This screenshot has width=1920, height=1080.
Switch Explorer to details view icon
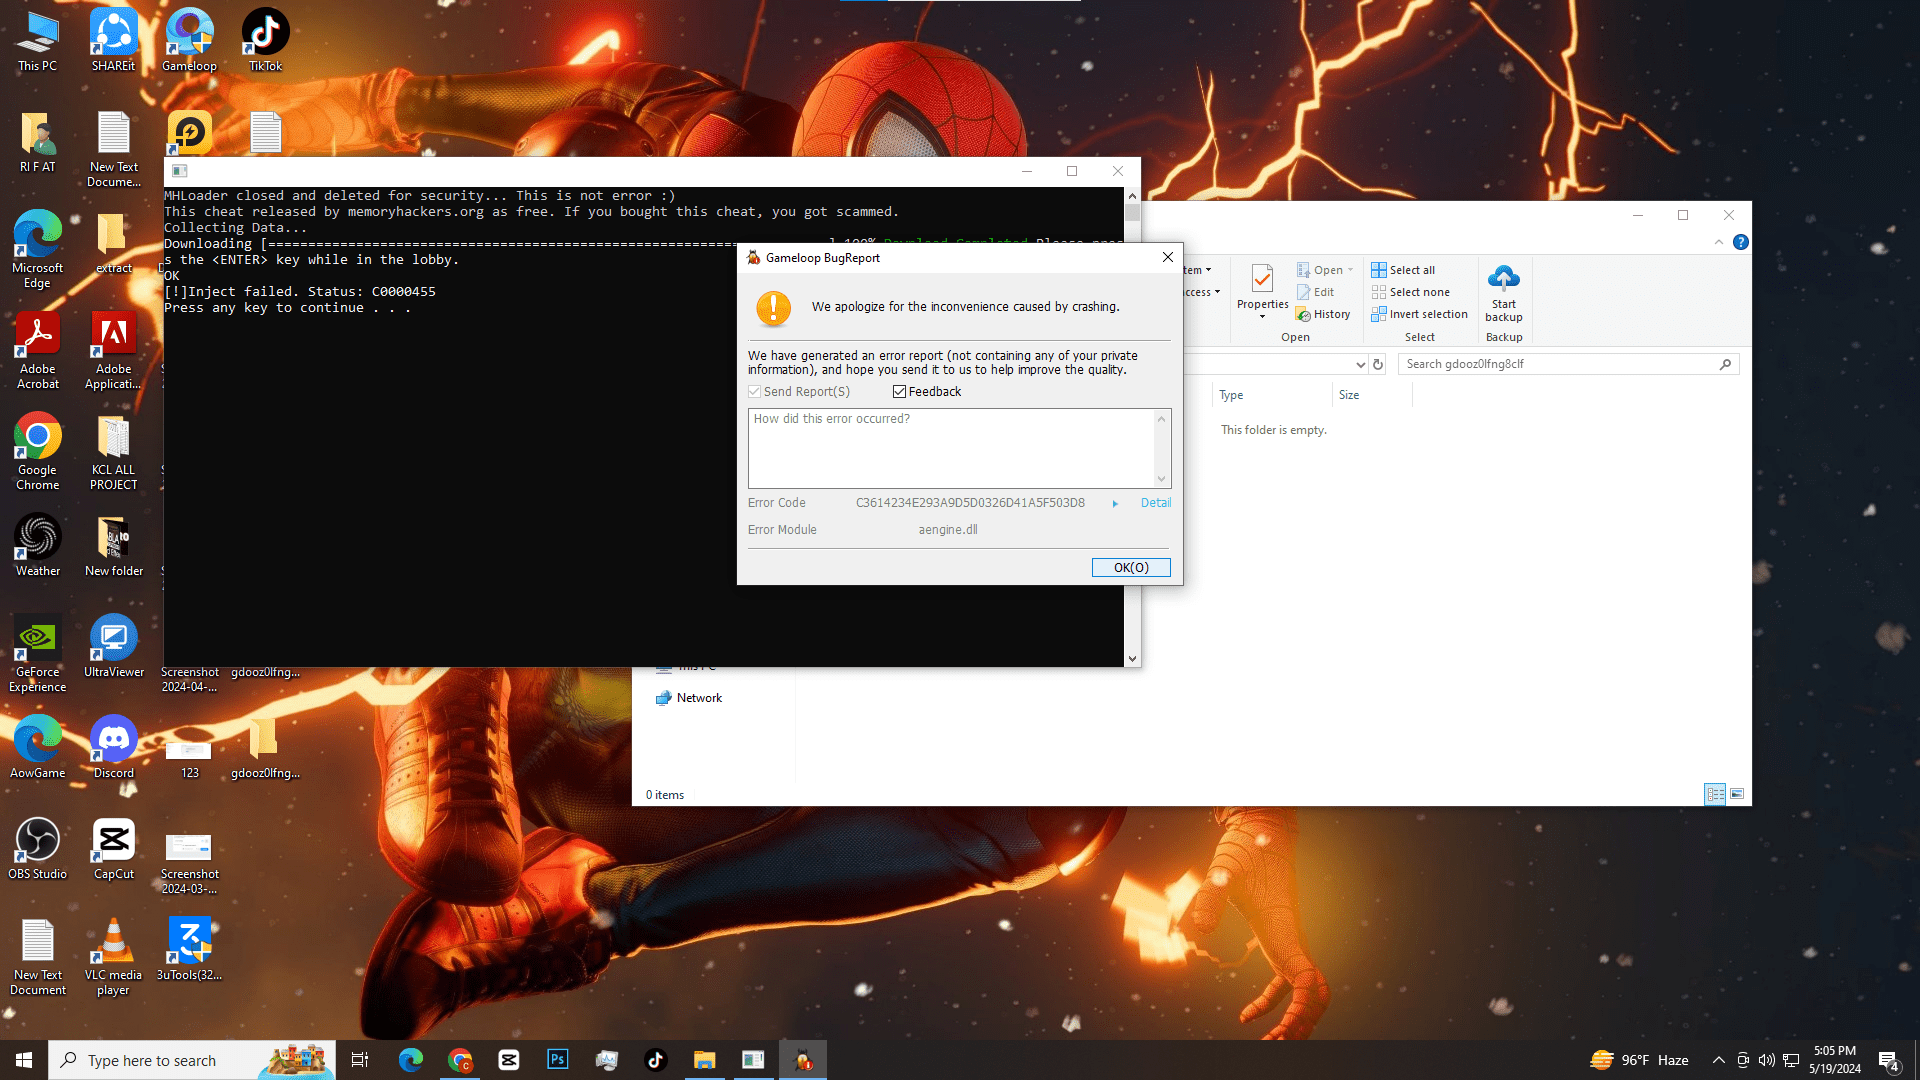click(x=1715, y=794)
